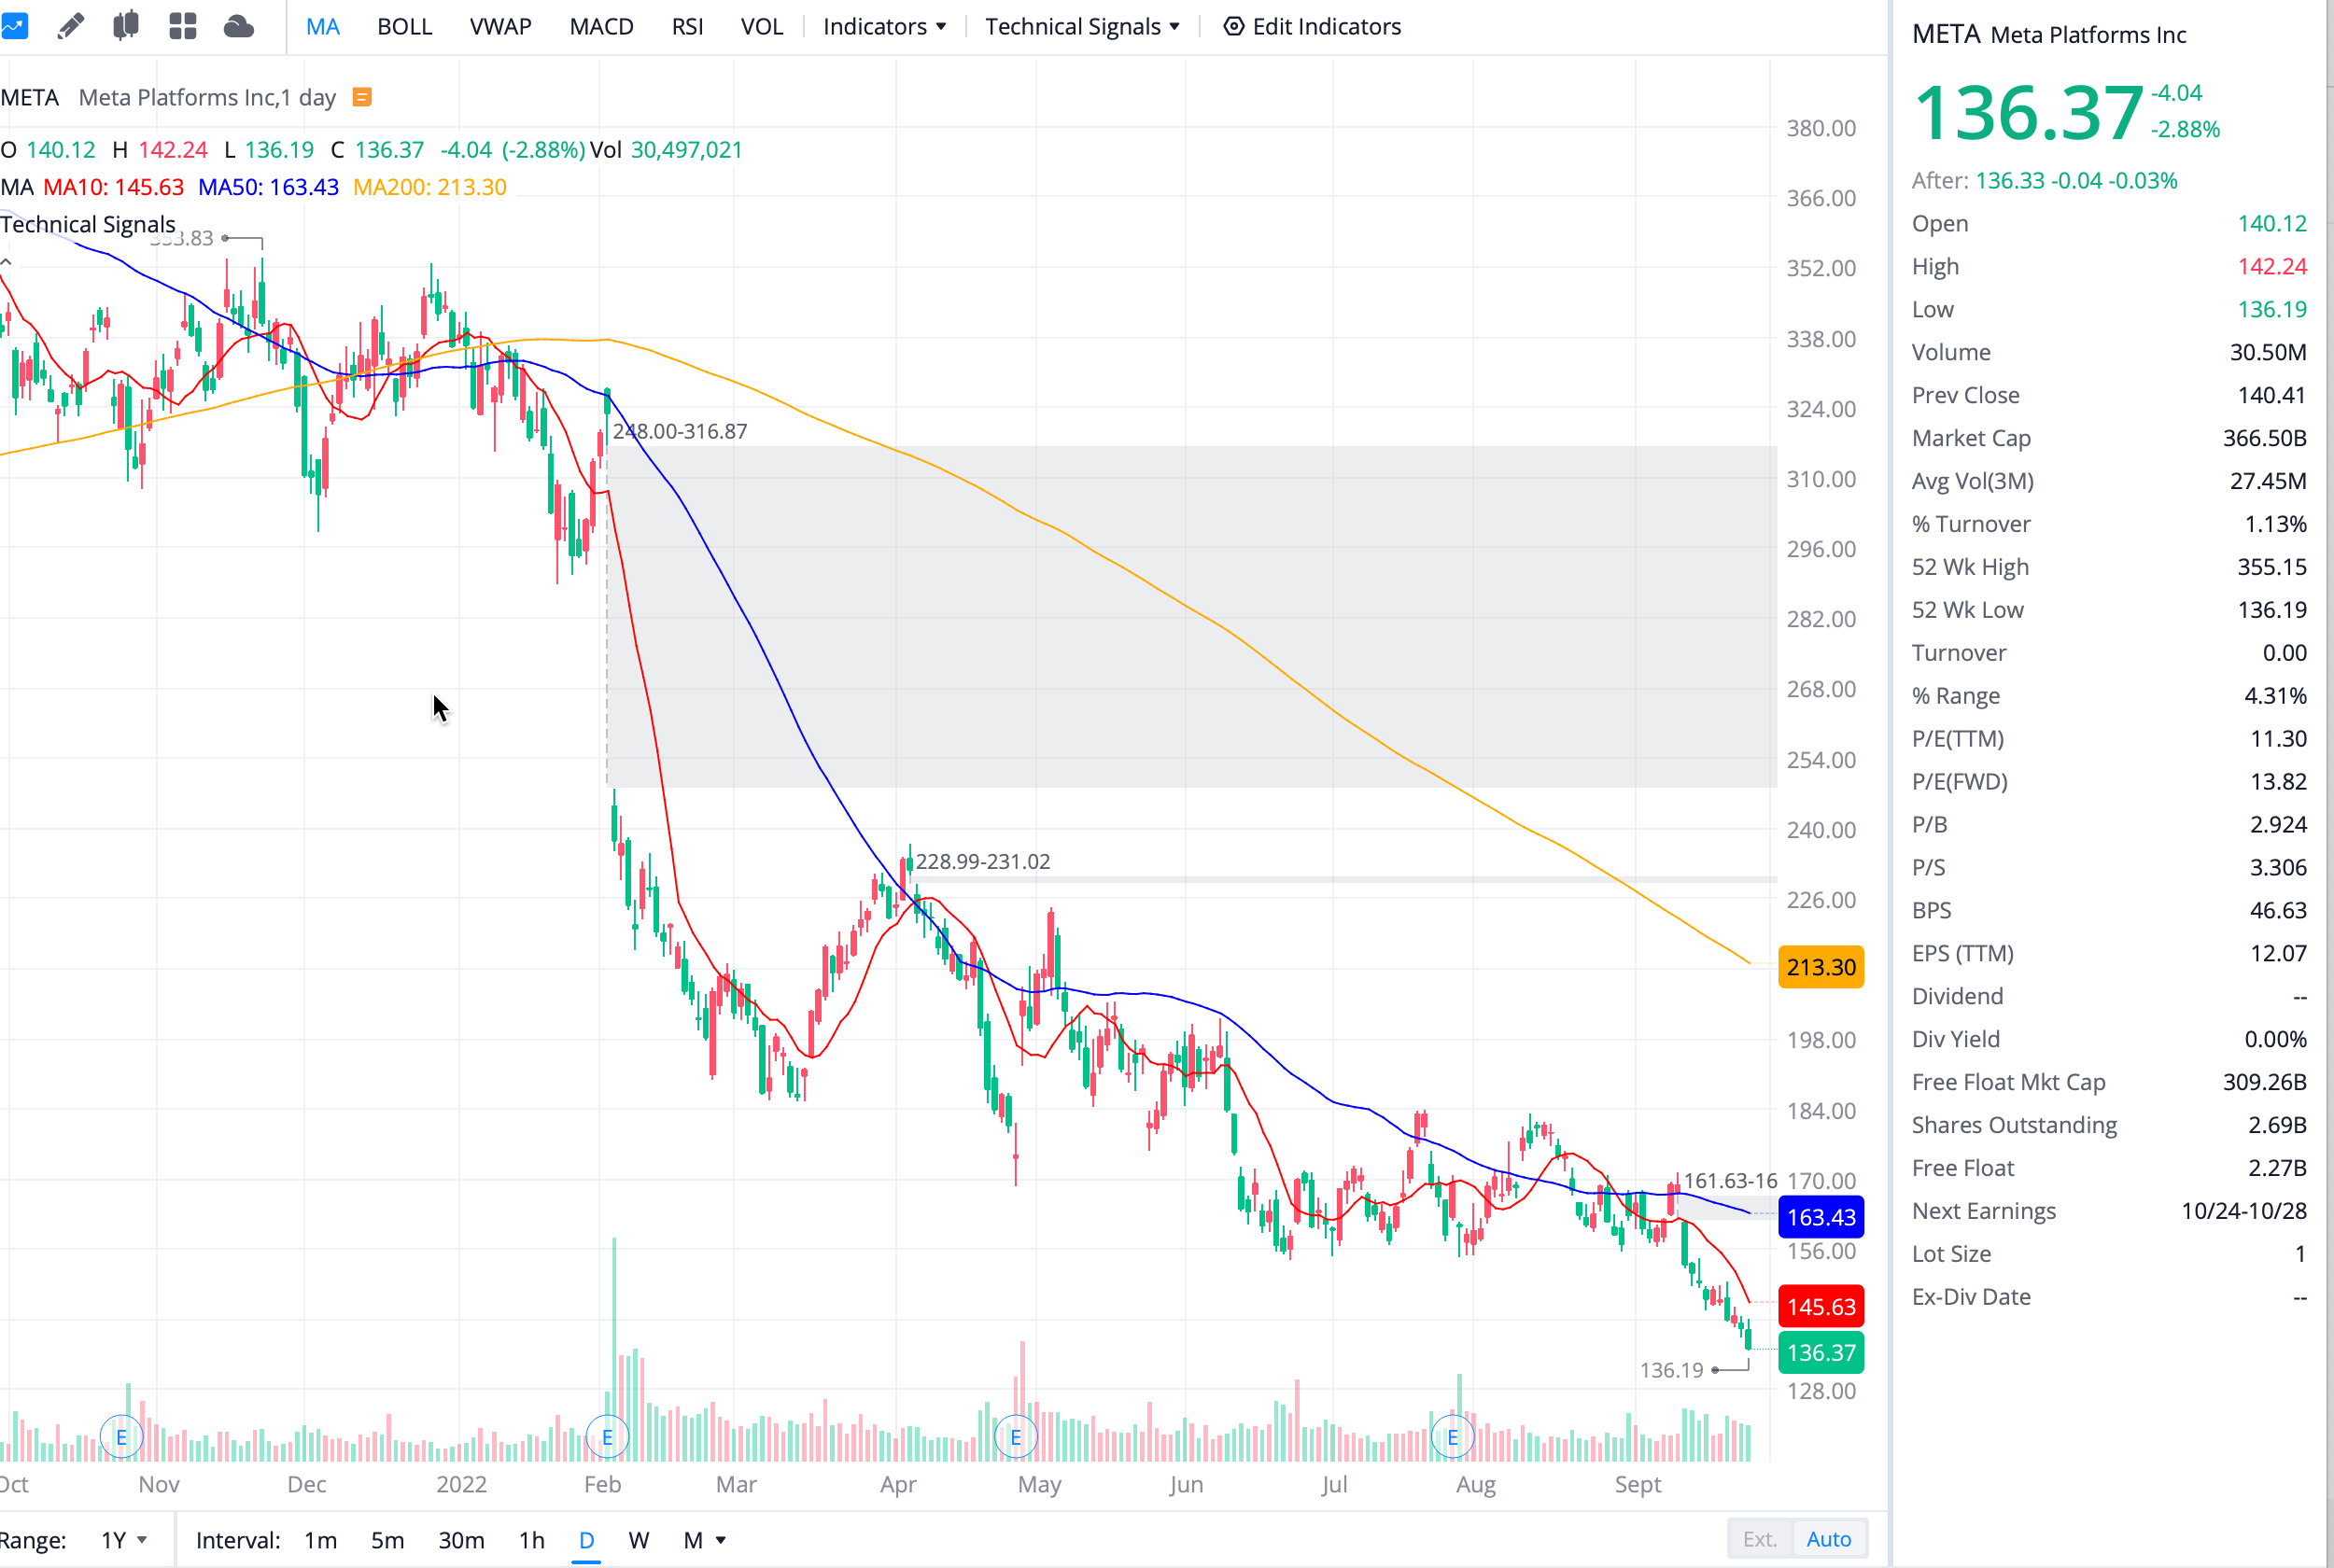Open the Edit Indicators settings
The width and height of the screenshot is (2334, 1568).
tap(1312, 26)
